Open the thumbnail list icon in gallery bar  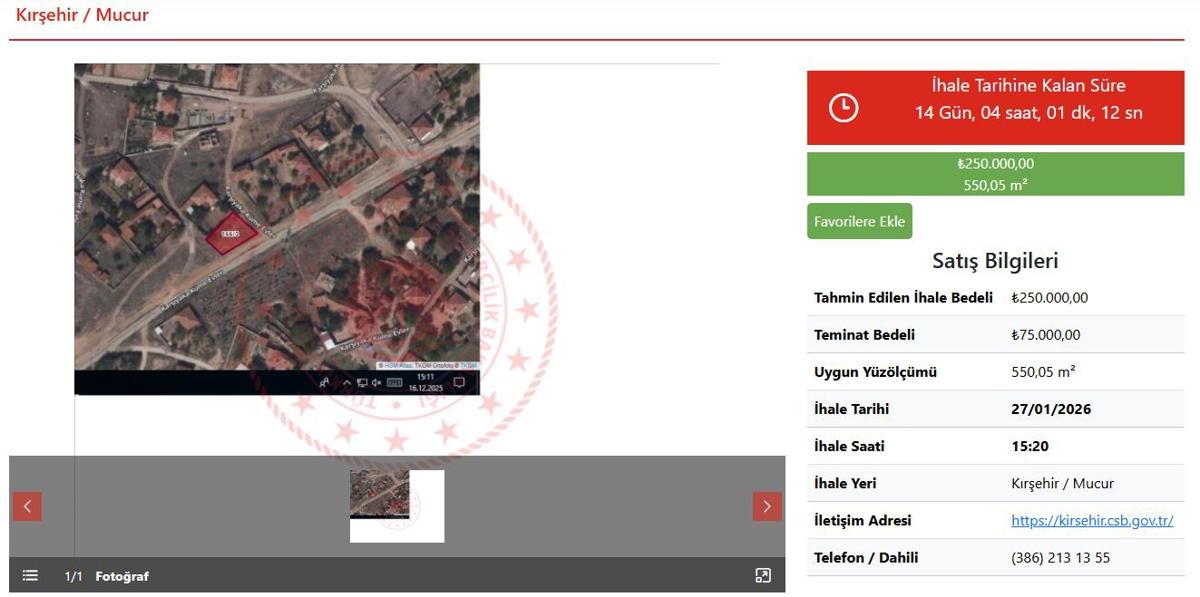[30, 575]
